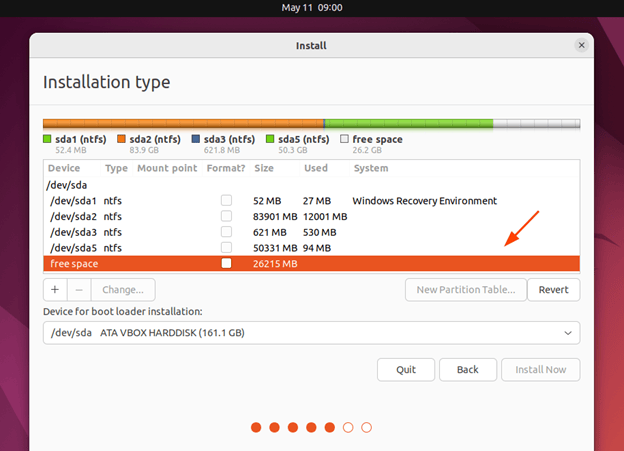
Task: Select the /dev/sda tree row
Action: [x=66, y=185]
